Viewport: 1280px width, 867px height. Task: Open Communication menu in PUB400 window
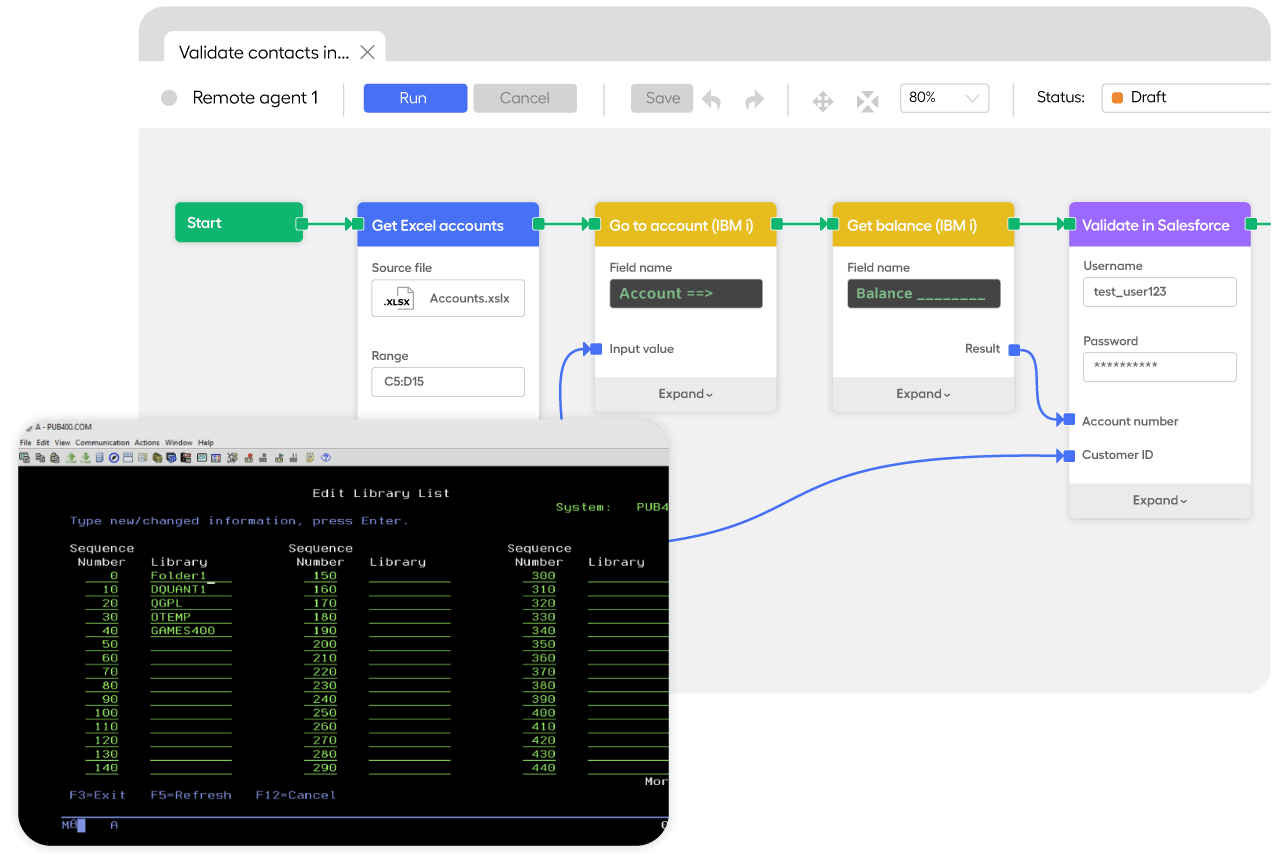102,443
